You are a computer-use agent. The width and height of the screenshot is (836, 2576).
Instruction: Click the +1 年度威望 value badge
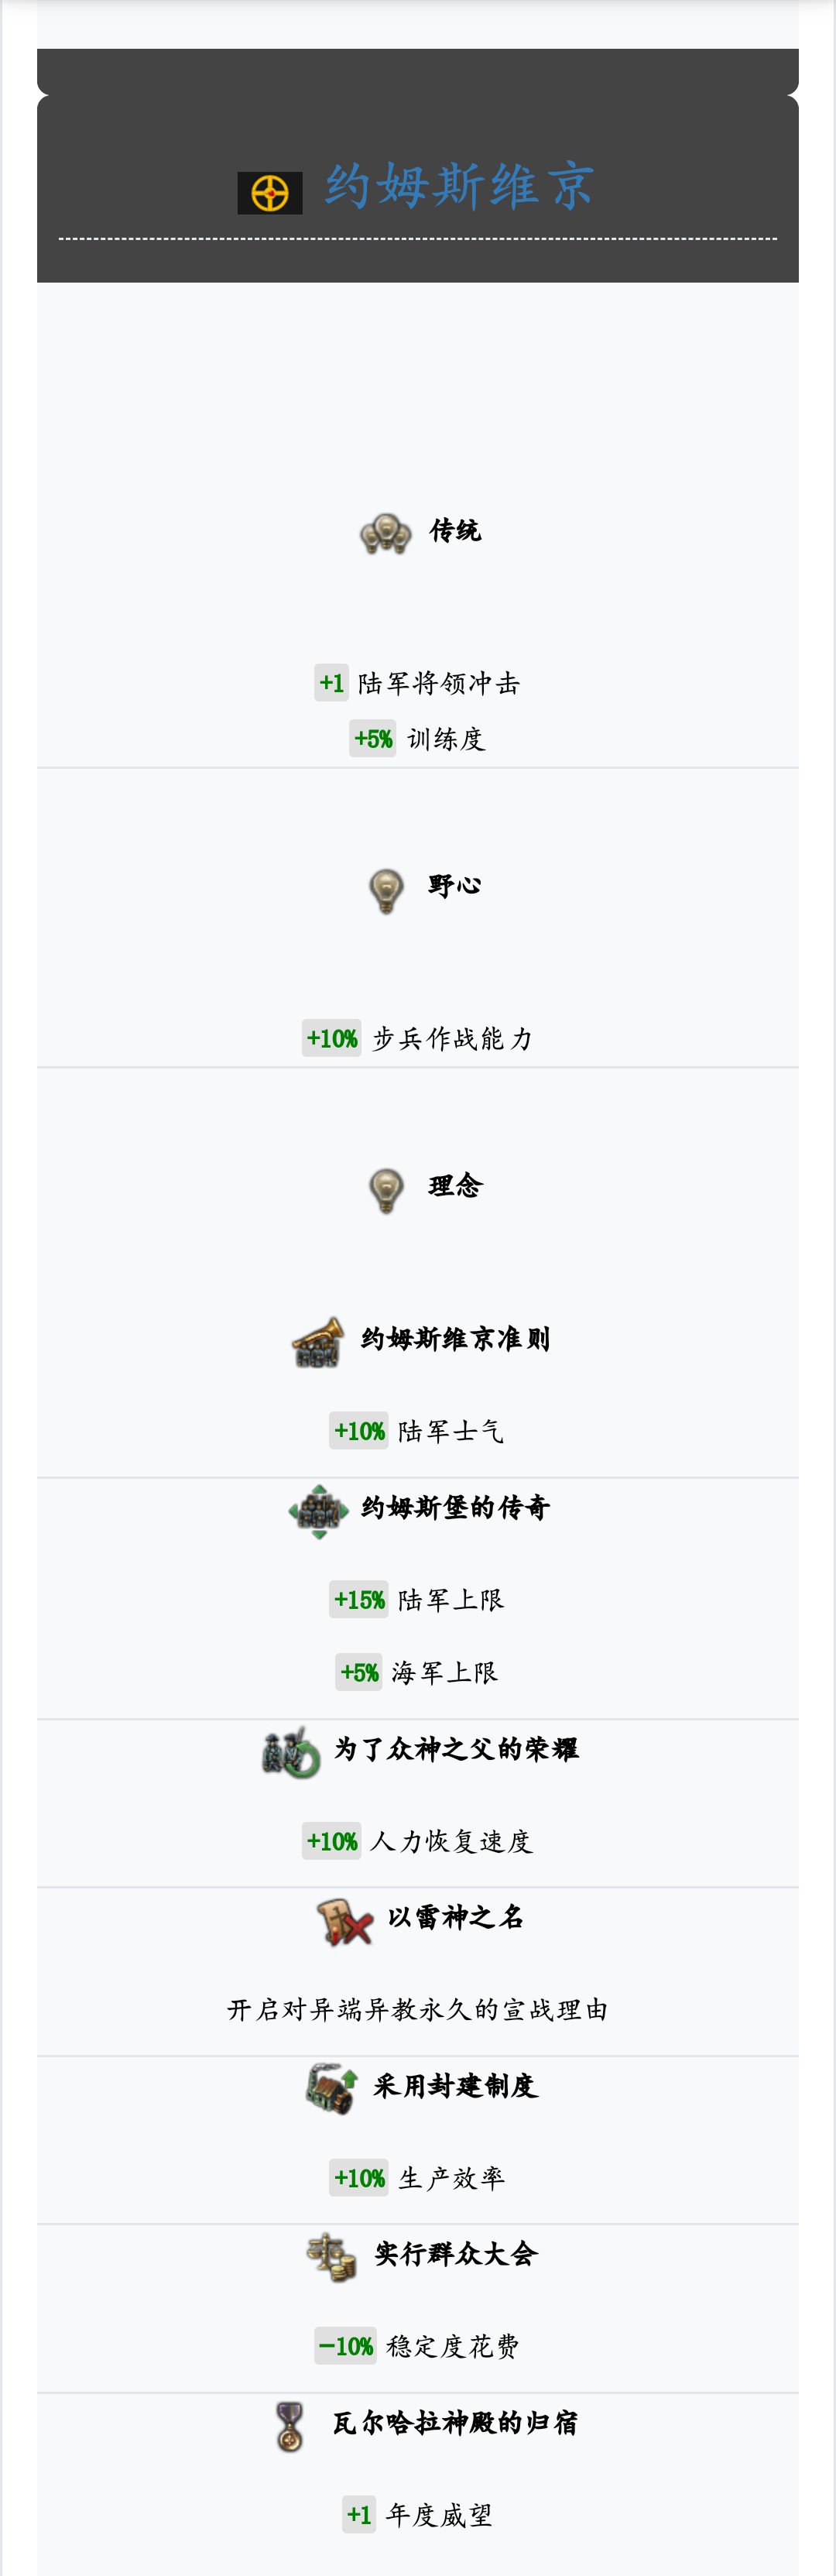pyautogui.click(x=359, y=2515)
